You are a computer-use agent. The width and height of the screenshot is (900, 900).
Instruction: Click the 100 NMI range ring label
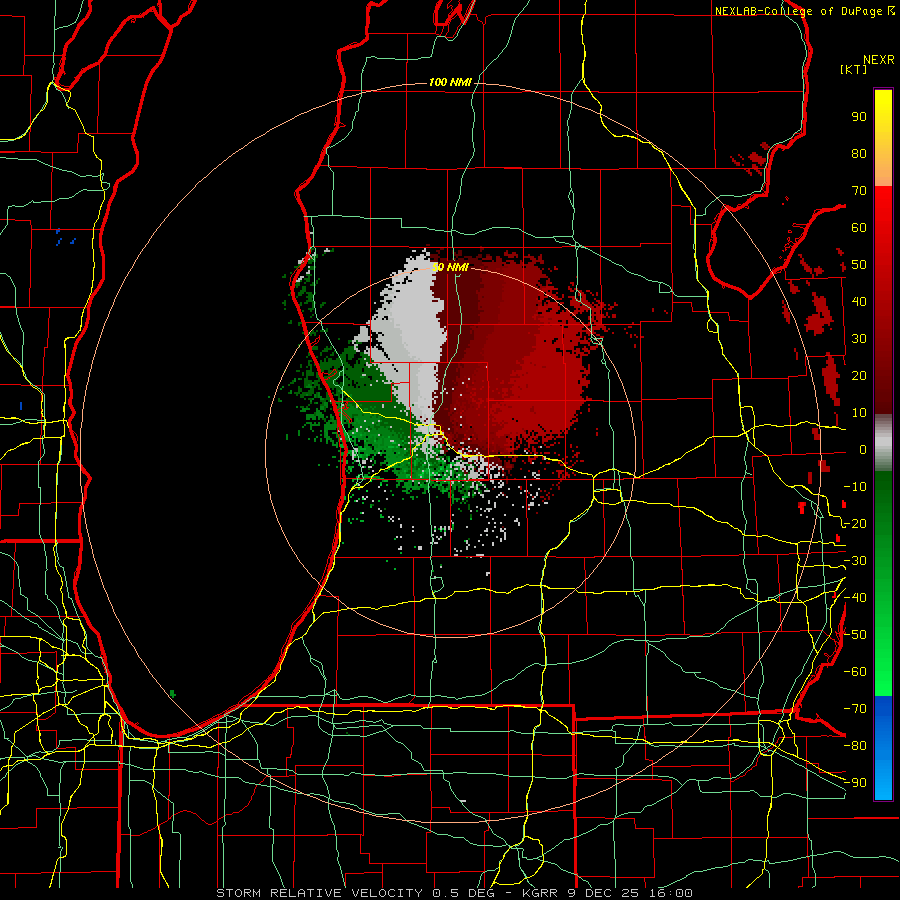(x=450, y=83)
